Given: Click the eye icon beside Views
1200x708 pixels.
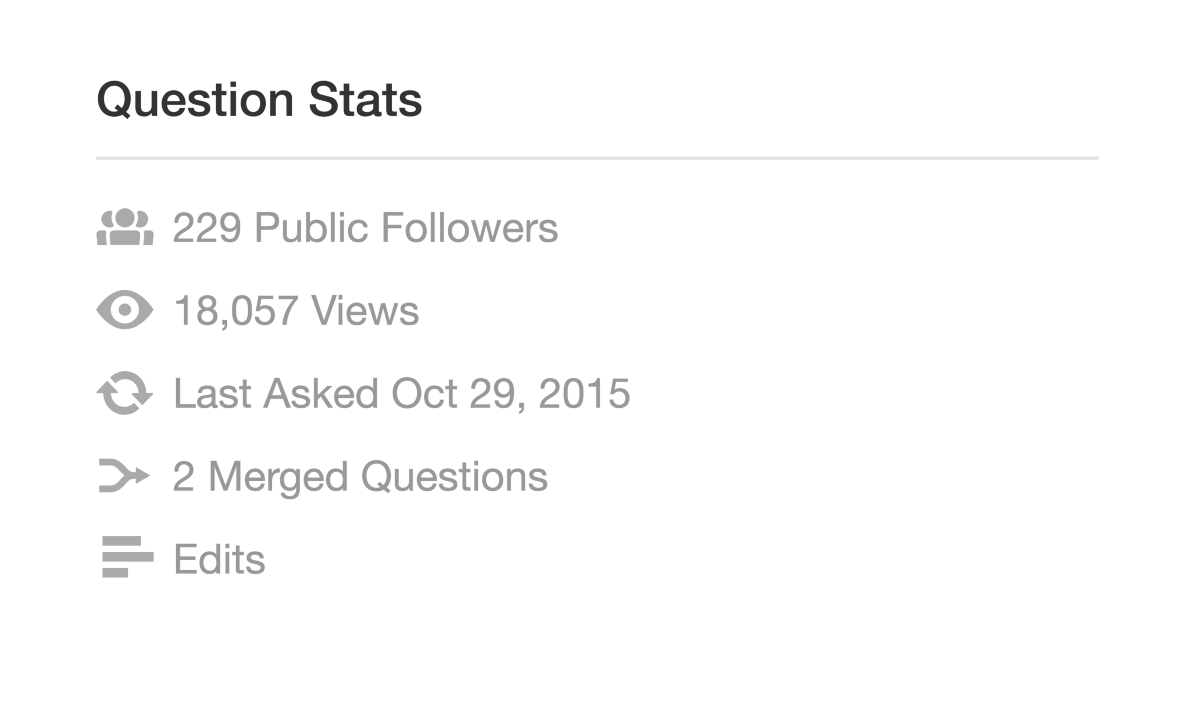Looking at the screenshot, I should tap(125, 311).
